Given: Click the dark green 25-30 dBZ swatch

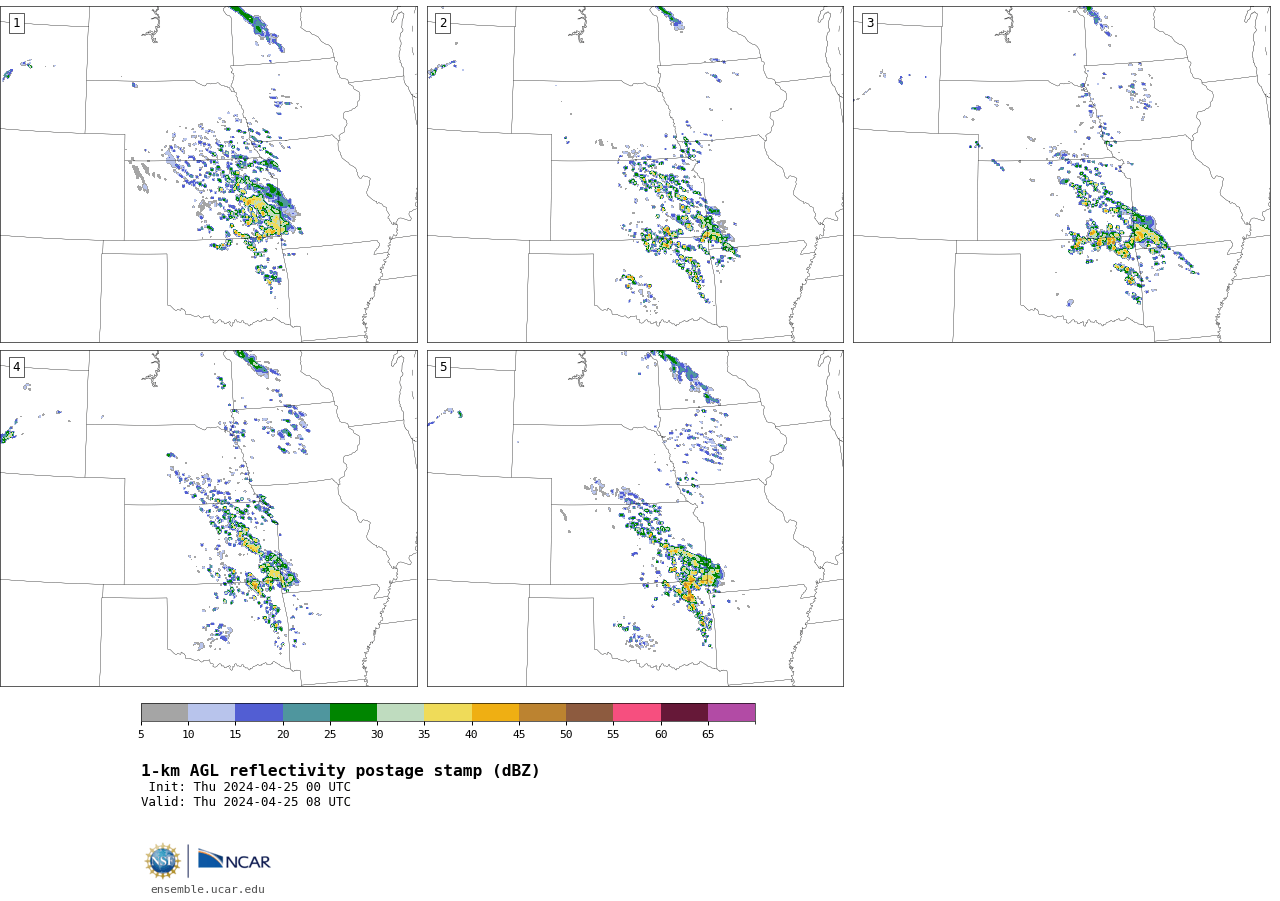Looking at the screenshot, I should [x=353, y=712].
